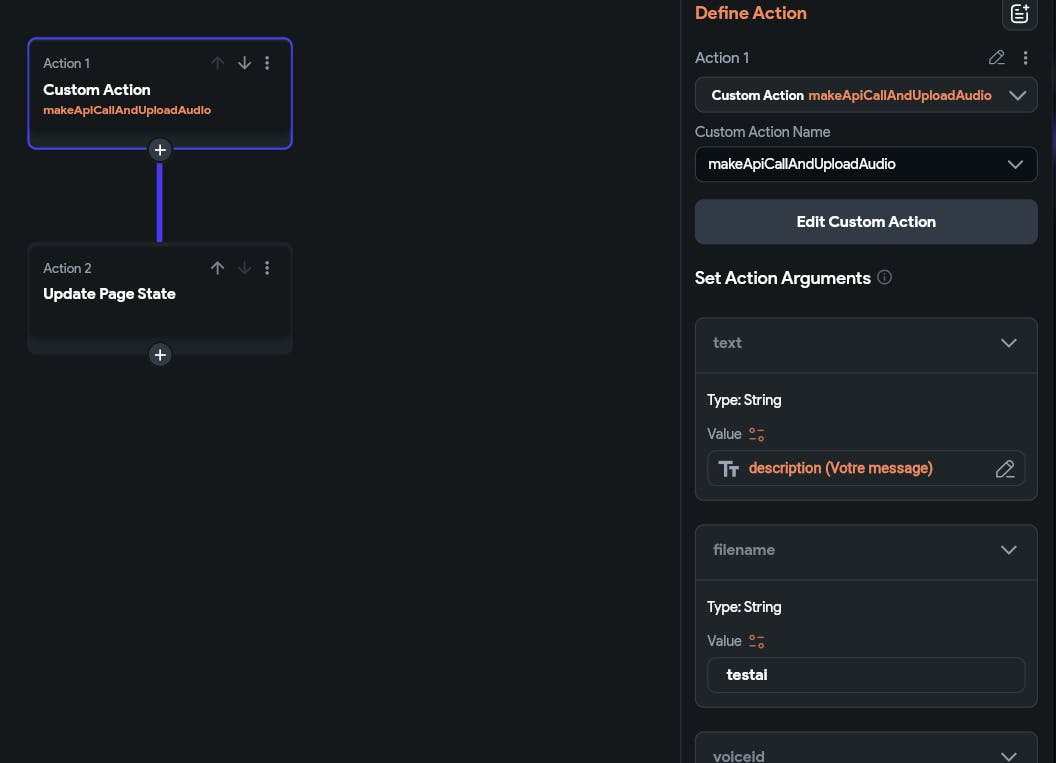Show Set Action Arguments info tooltip
Screen dimensions: 1056x763
(884, 278)
